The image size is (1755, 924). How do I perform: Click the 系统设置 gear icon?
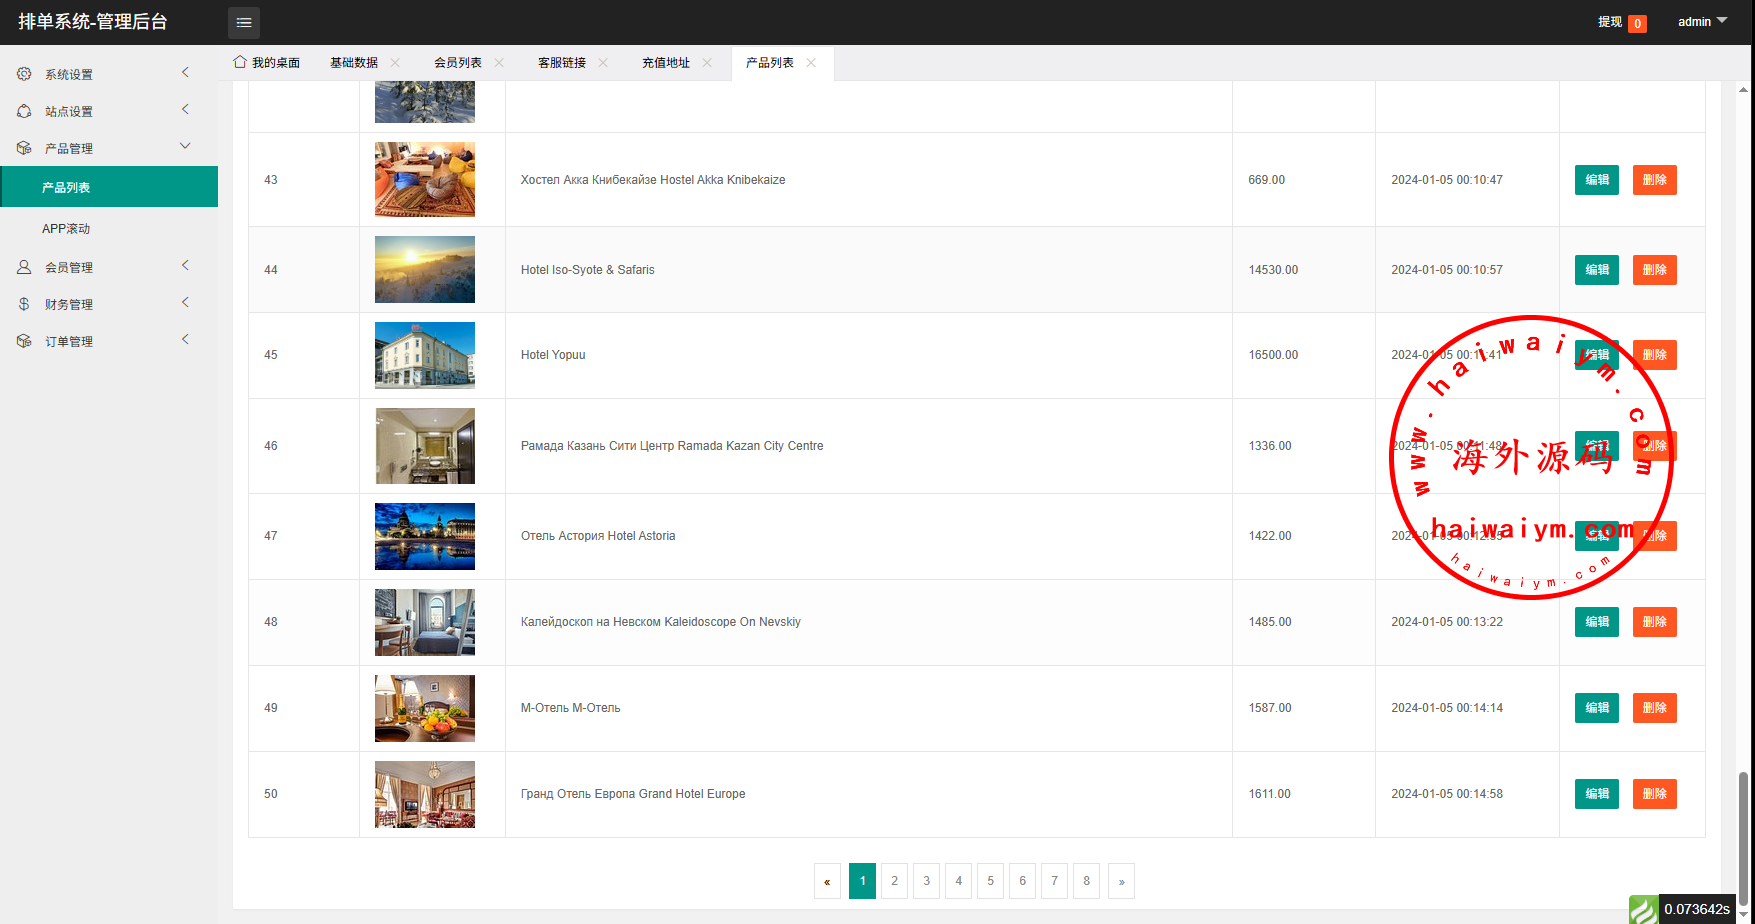pyautogui.click(x=24, y=74)
